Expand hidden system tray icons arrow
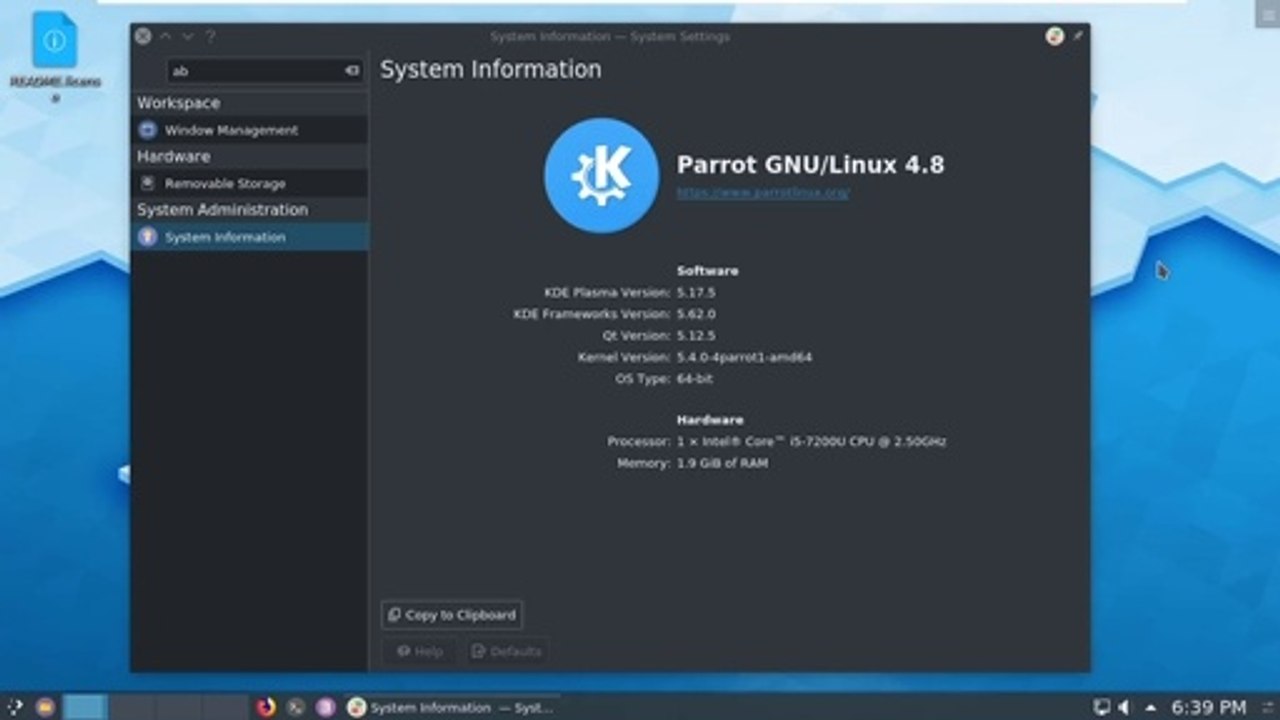The height and width of the screenshot is (720, 1280). point(1151,707)
